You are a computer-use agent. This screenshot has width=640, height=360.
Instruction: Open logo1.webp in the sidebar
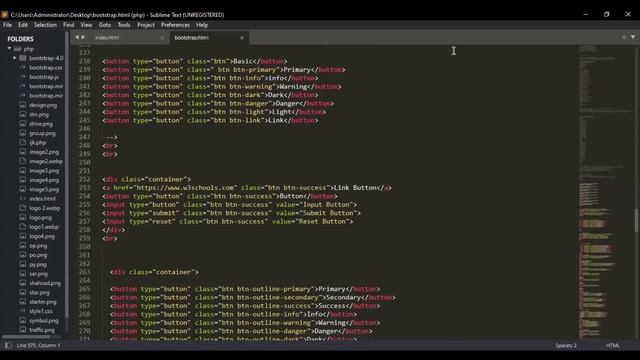point(44,227)
